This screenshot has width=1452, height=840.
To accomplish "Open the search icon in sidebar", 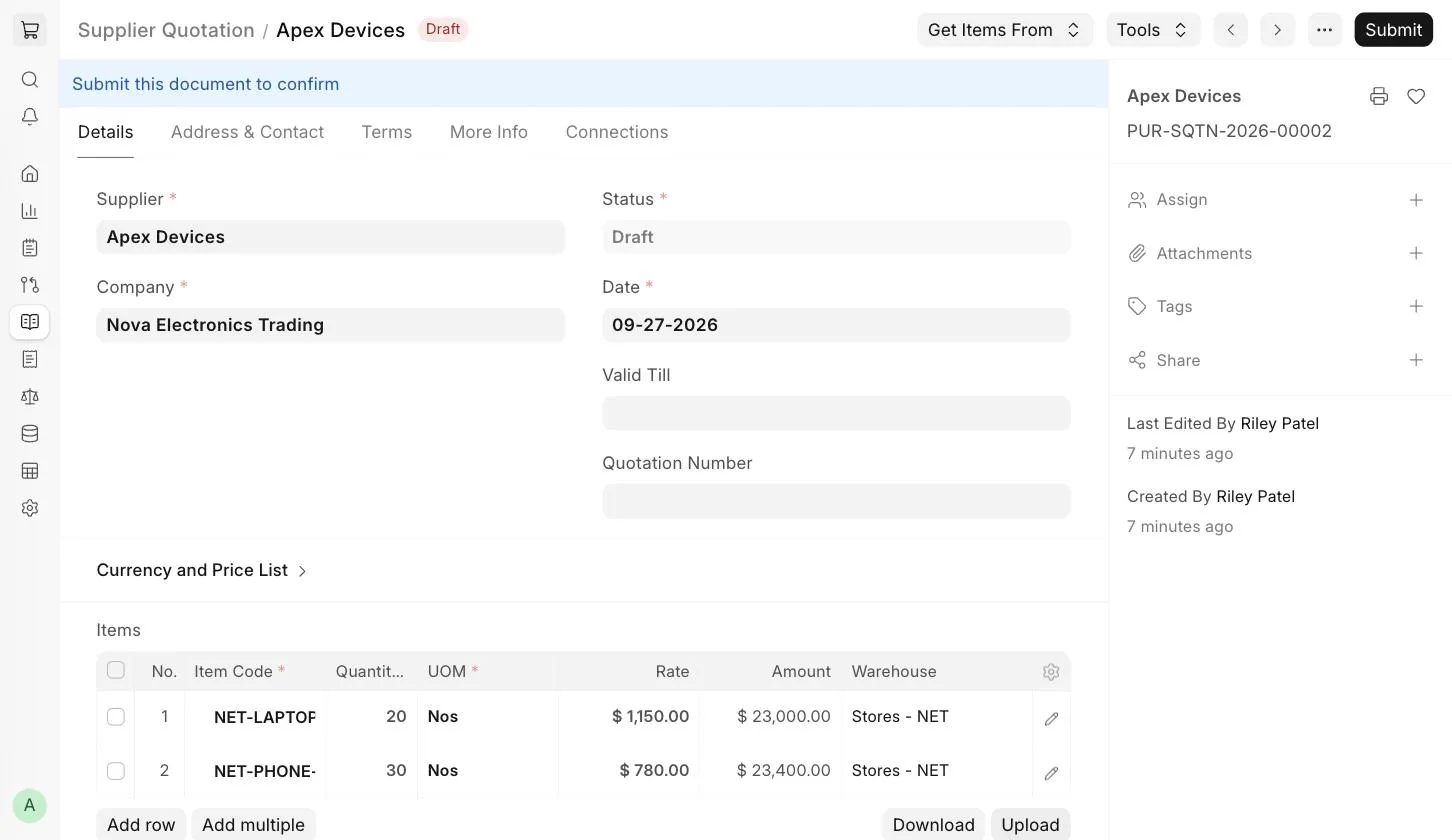I will tap(30, 80).
